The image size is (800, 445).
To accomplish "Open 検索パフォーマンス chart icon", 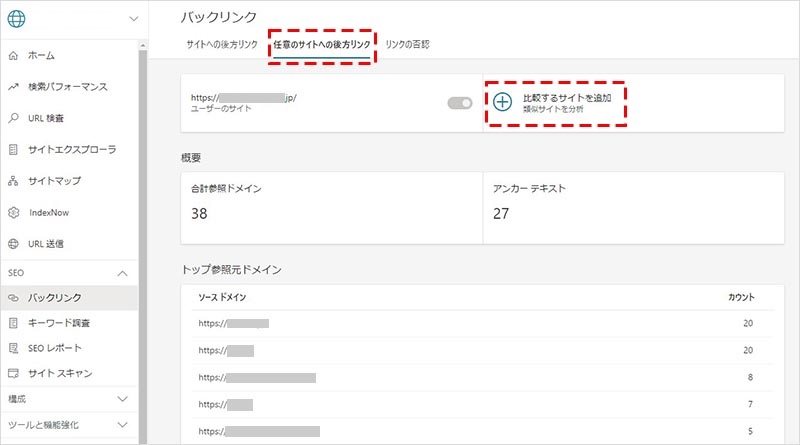I will [x=13, y=87].
